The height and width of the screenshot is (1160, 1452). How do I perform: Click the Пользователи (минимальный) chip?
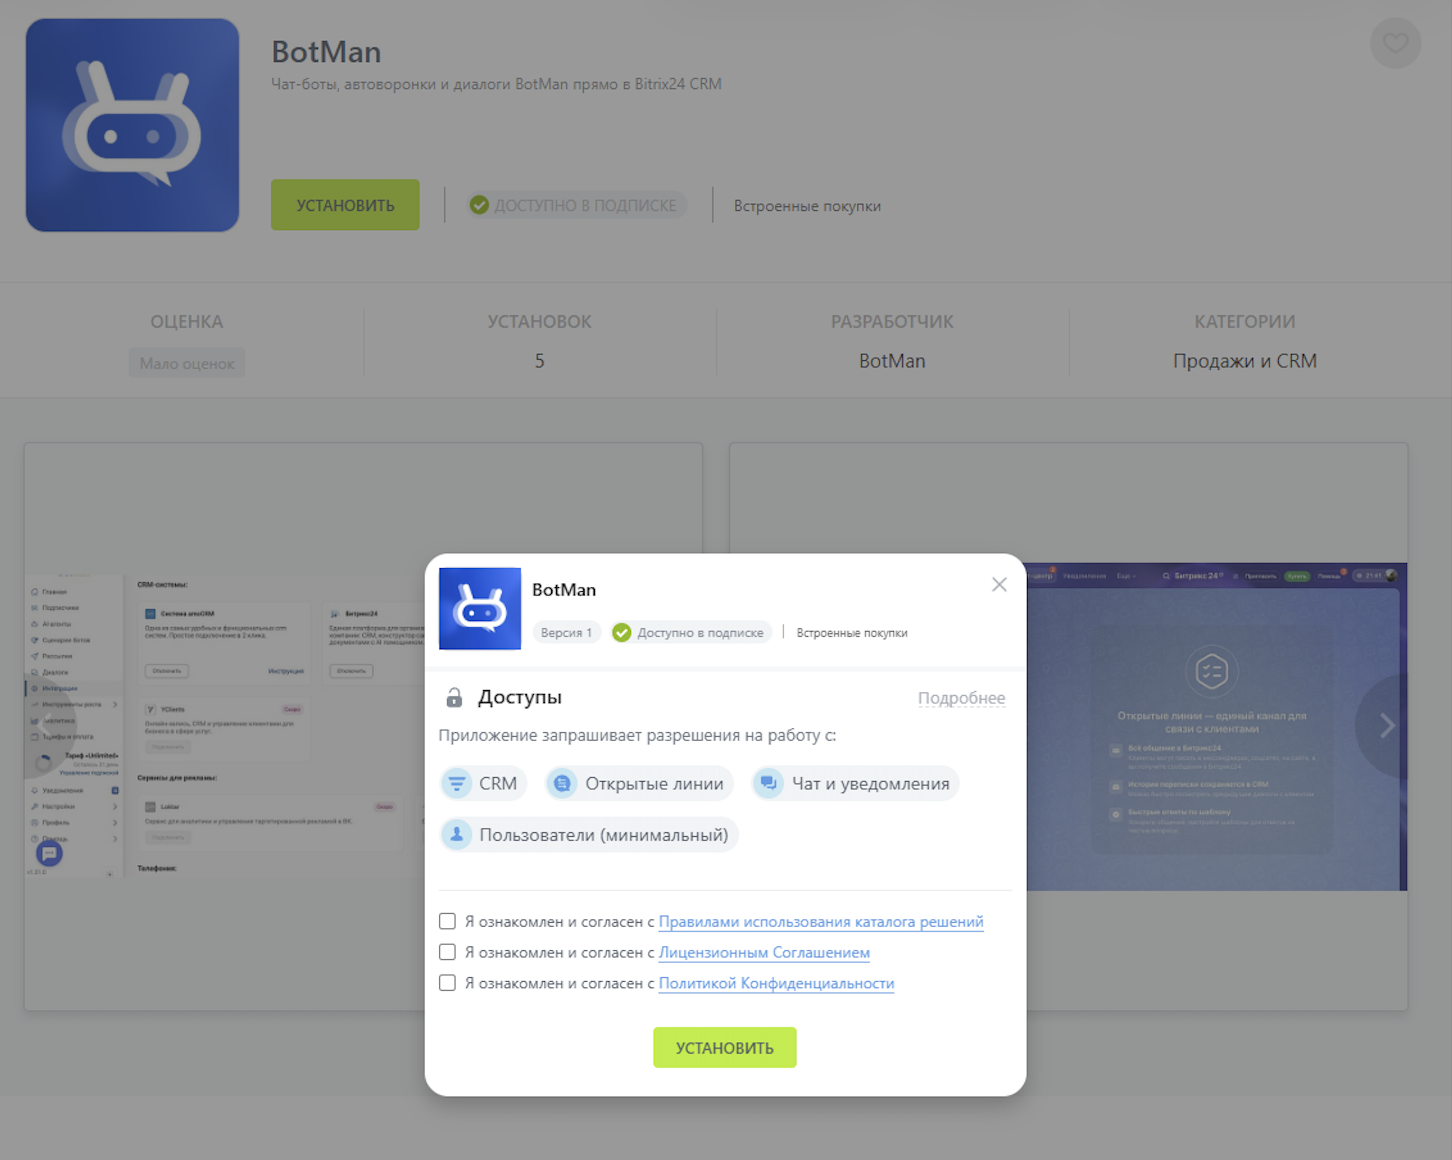point(589,834)
